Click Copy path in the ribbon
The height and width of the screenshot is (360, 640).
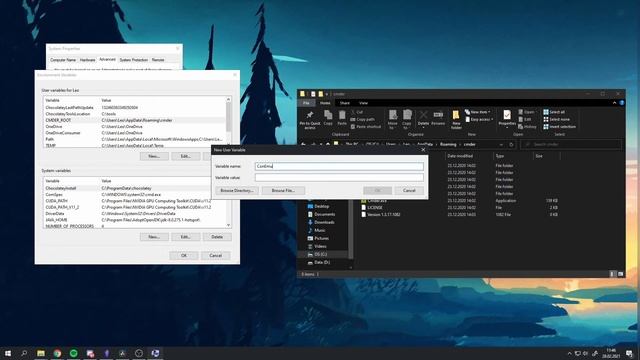pos(362,119)
